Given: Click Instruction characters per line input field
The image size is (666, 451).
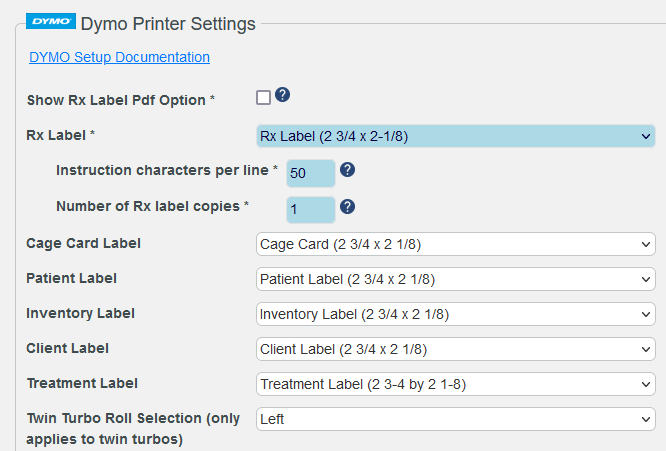Looking at the screenshot, I should coord(310,173).
